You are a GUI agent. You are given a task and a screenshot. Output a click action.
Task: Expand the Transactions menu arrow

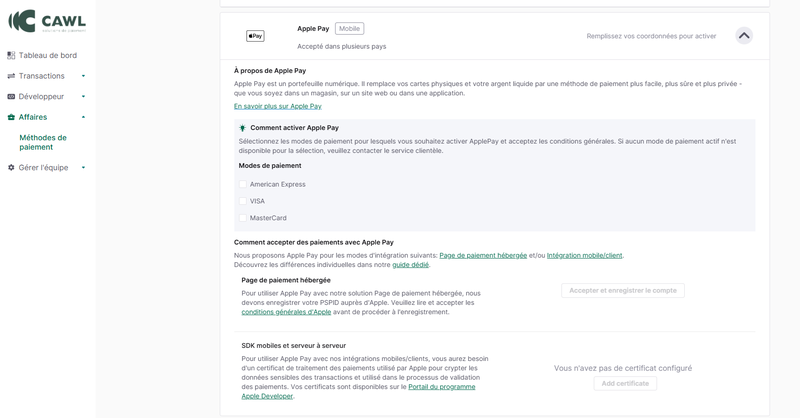(x=83, y=76)
